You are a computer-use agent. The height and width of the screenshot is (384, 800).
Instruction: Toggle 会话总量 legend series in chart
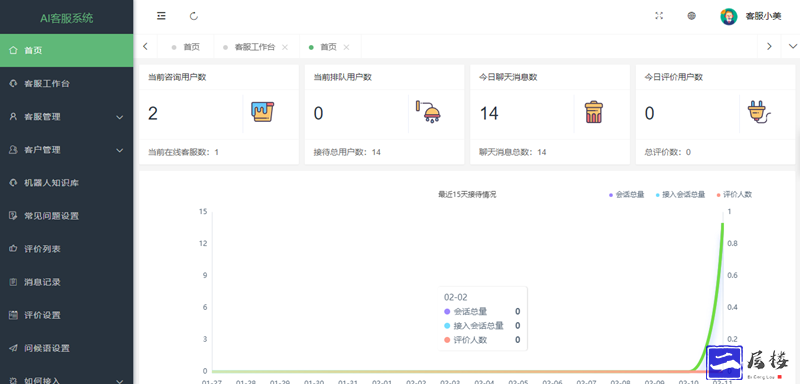click(627, 194)
